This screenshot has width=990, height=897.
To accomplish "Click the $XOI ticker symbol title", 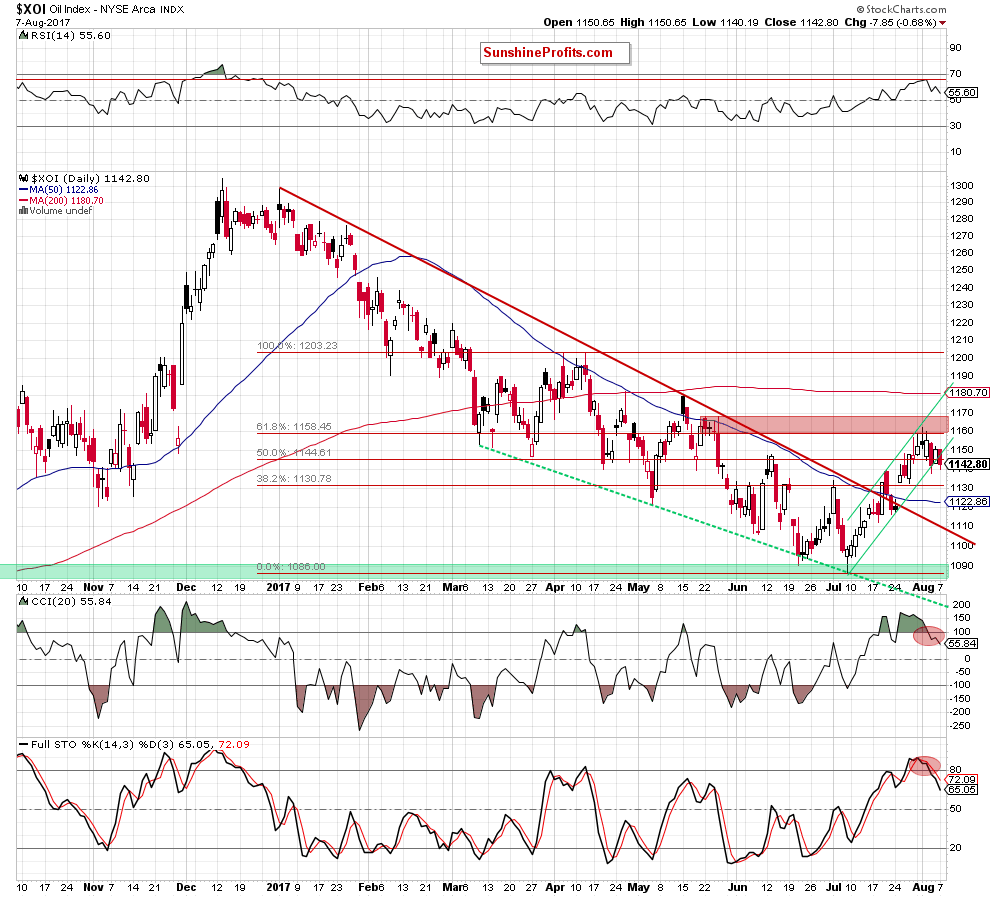I will pyautogui.click(x=30, y=9).
